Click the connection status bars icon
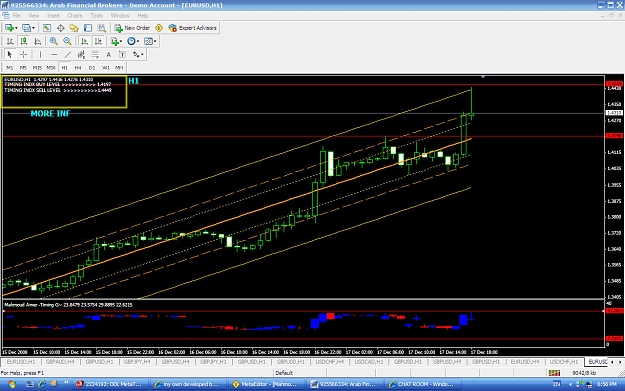Image resolution: width=625 pixels, height=391 pixels. pyautogui.click(x=554, y=373)
